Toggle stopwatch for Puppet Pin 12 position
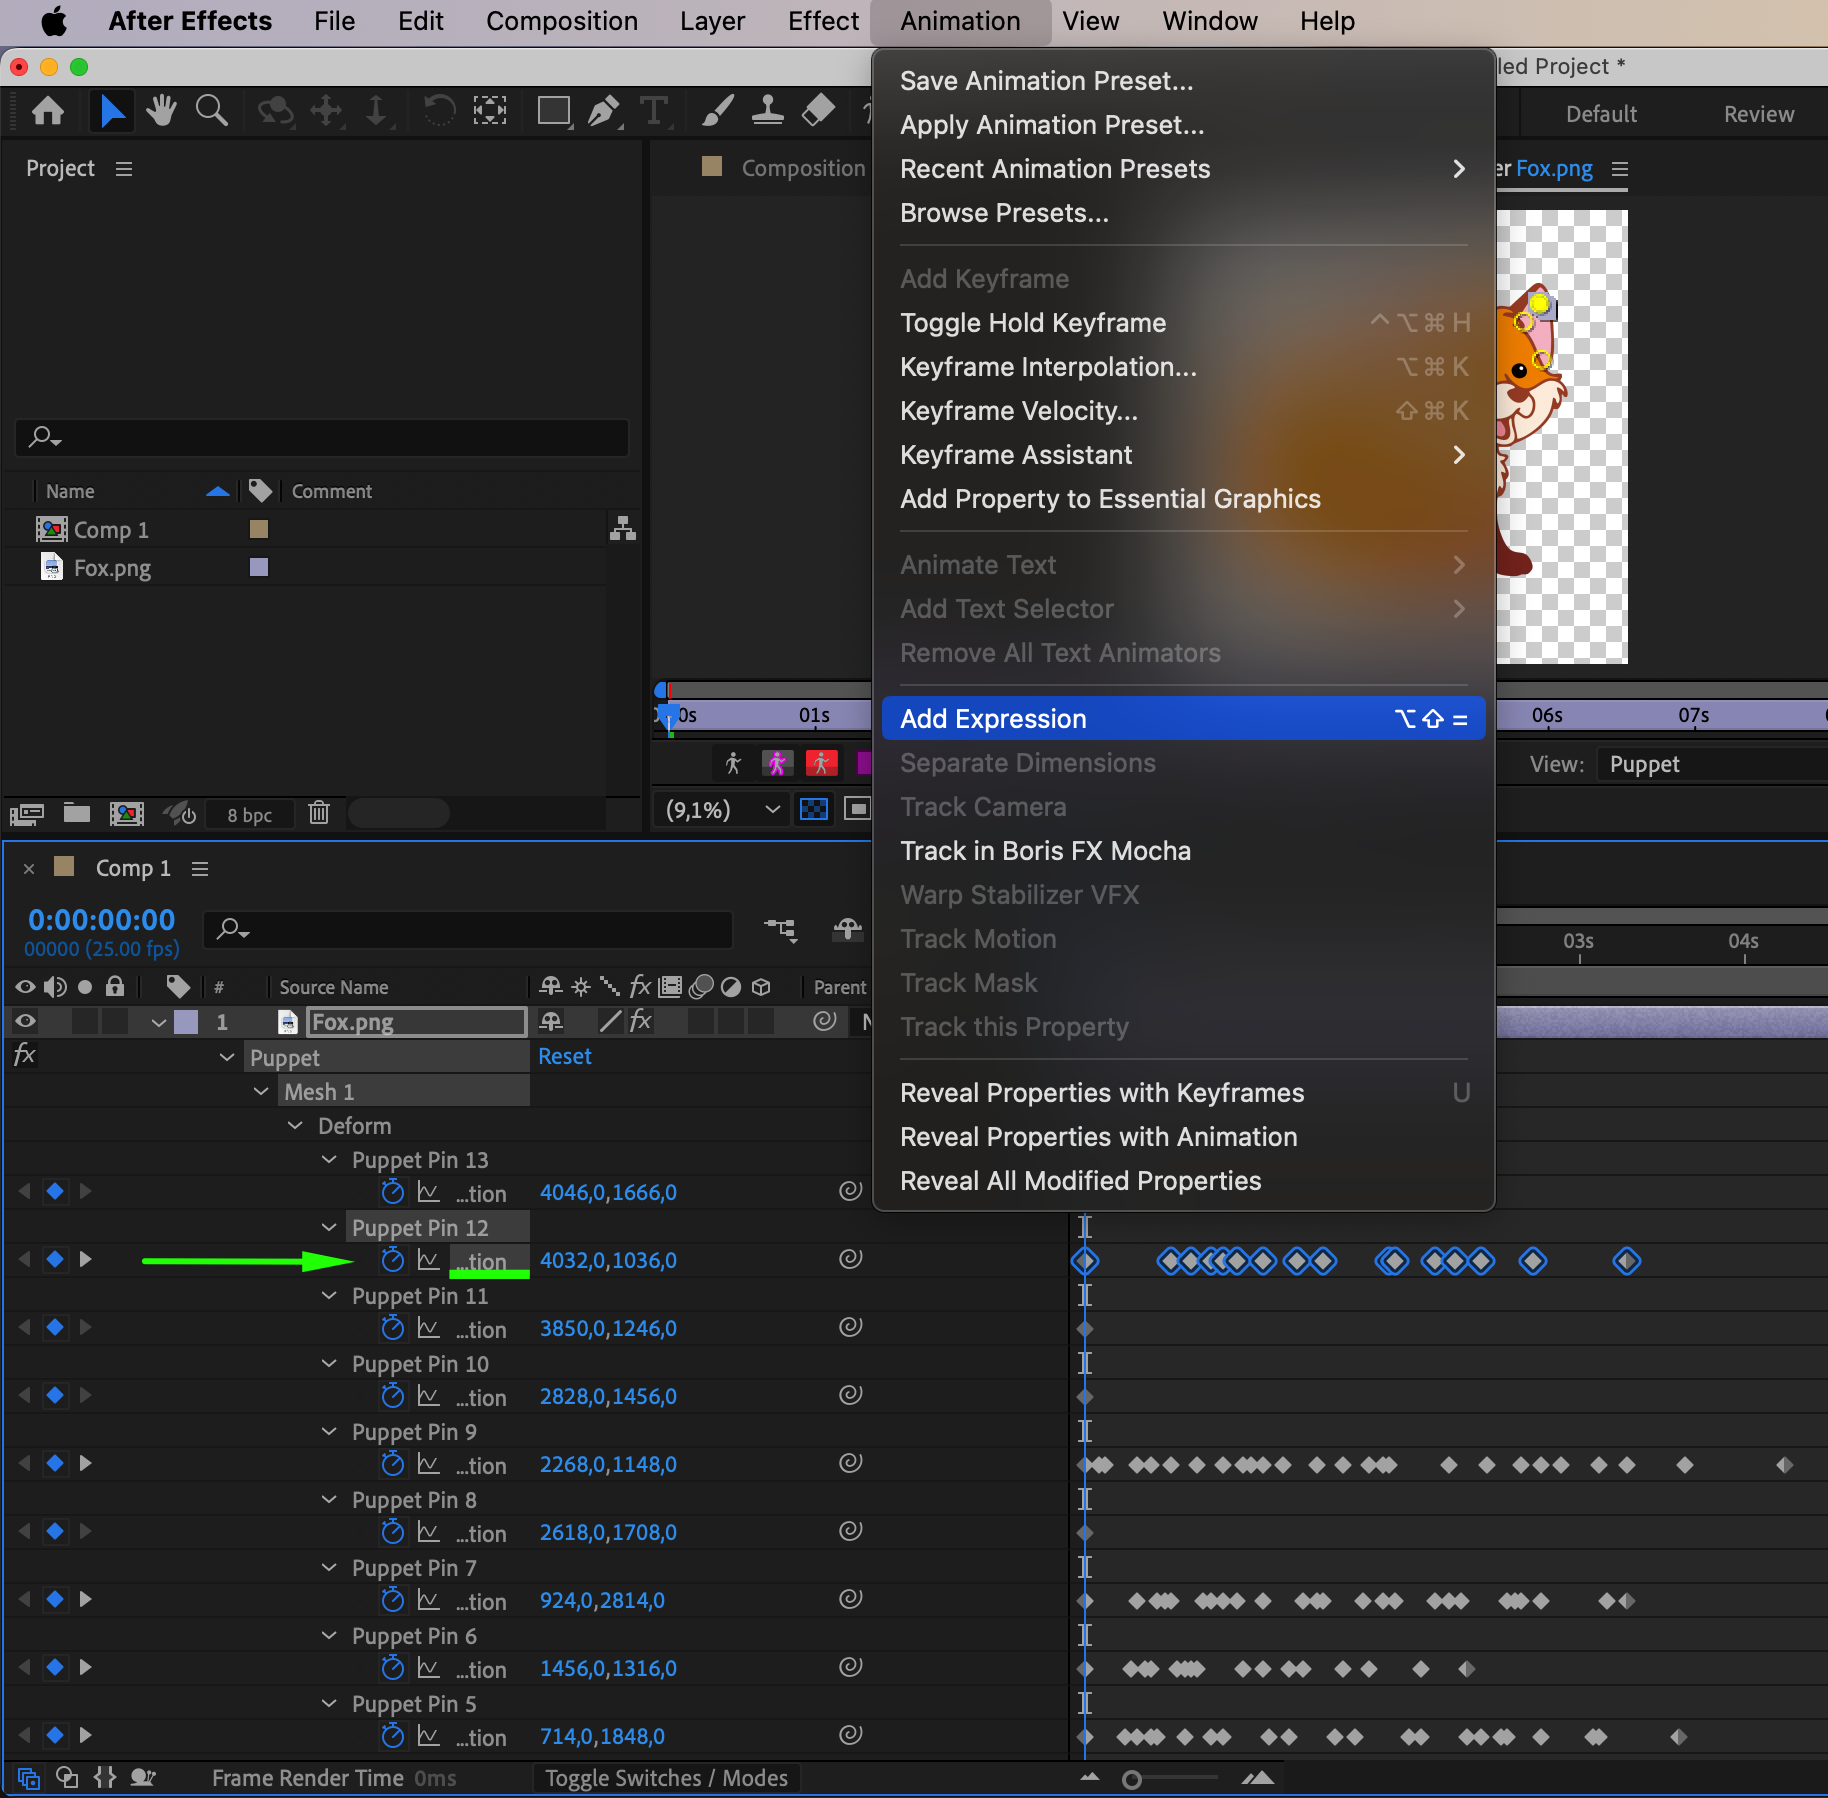This screenshot has height=1798, width=1828. [393, 1260]
